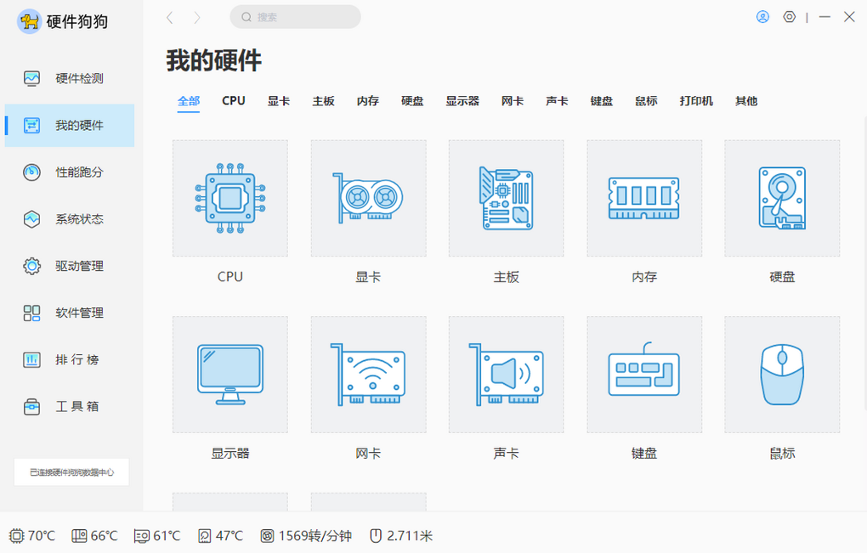Click the 工具箱 menu label

click(x=77, y=407)
